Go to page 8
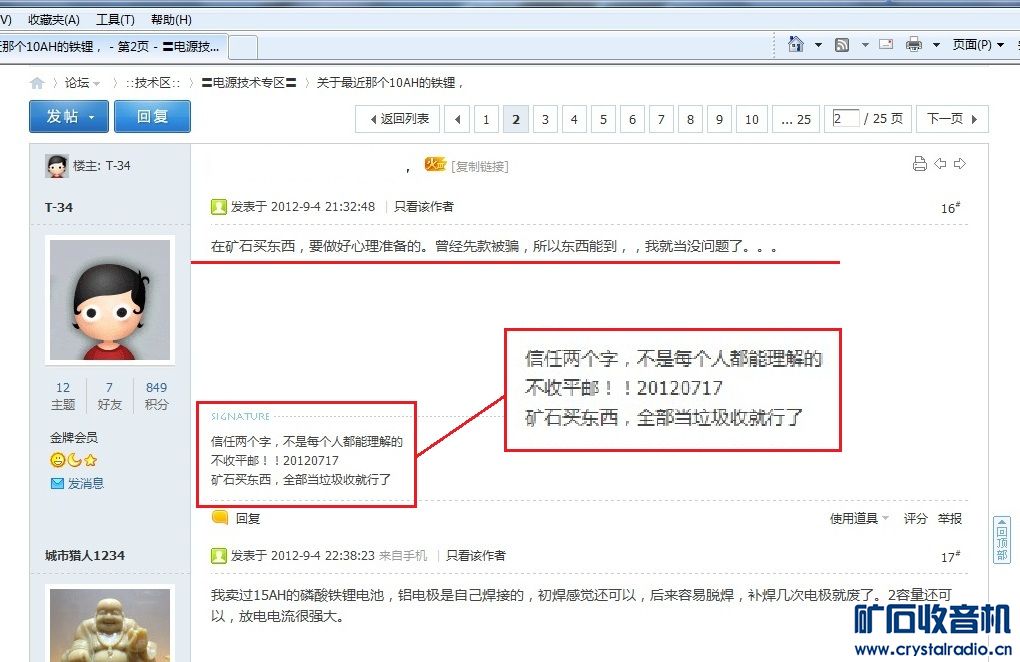 [x=690, y=119]
